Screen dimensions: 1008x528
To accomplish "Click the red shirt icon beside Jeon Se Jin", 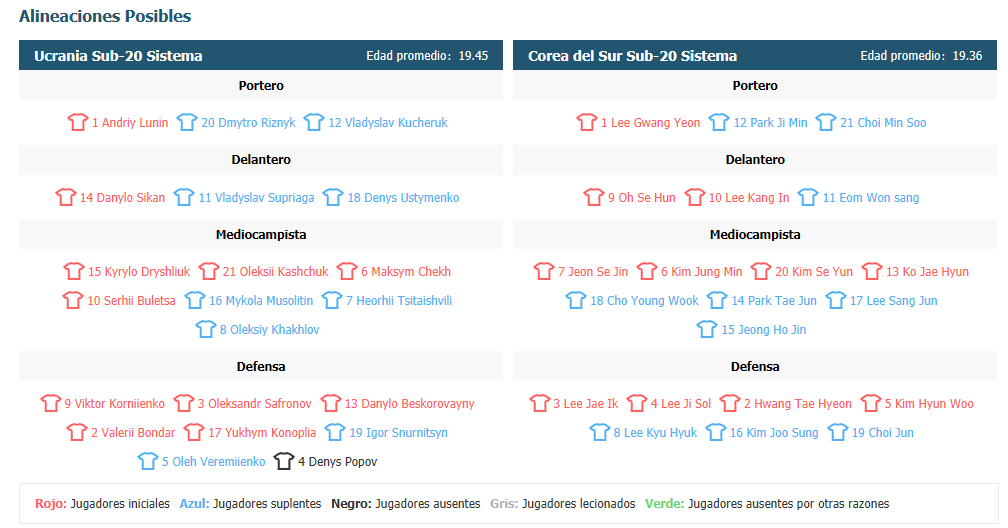I will tap(544, 271).
